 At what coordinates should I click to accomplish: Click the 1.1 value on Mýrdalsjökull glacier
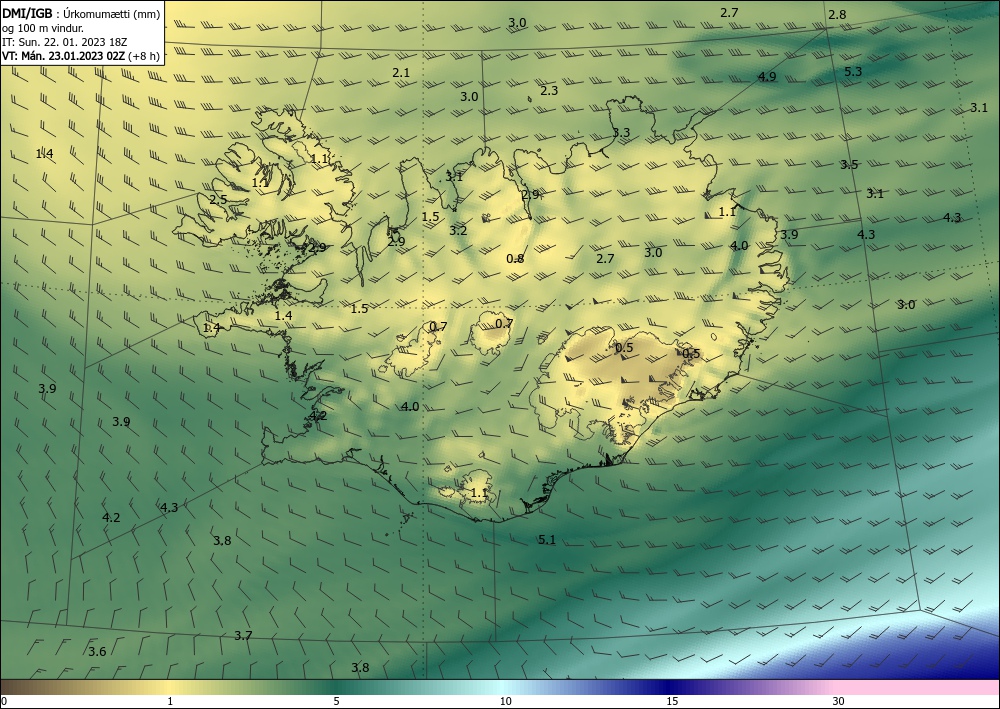[479, 493]
